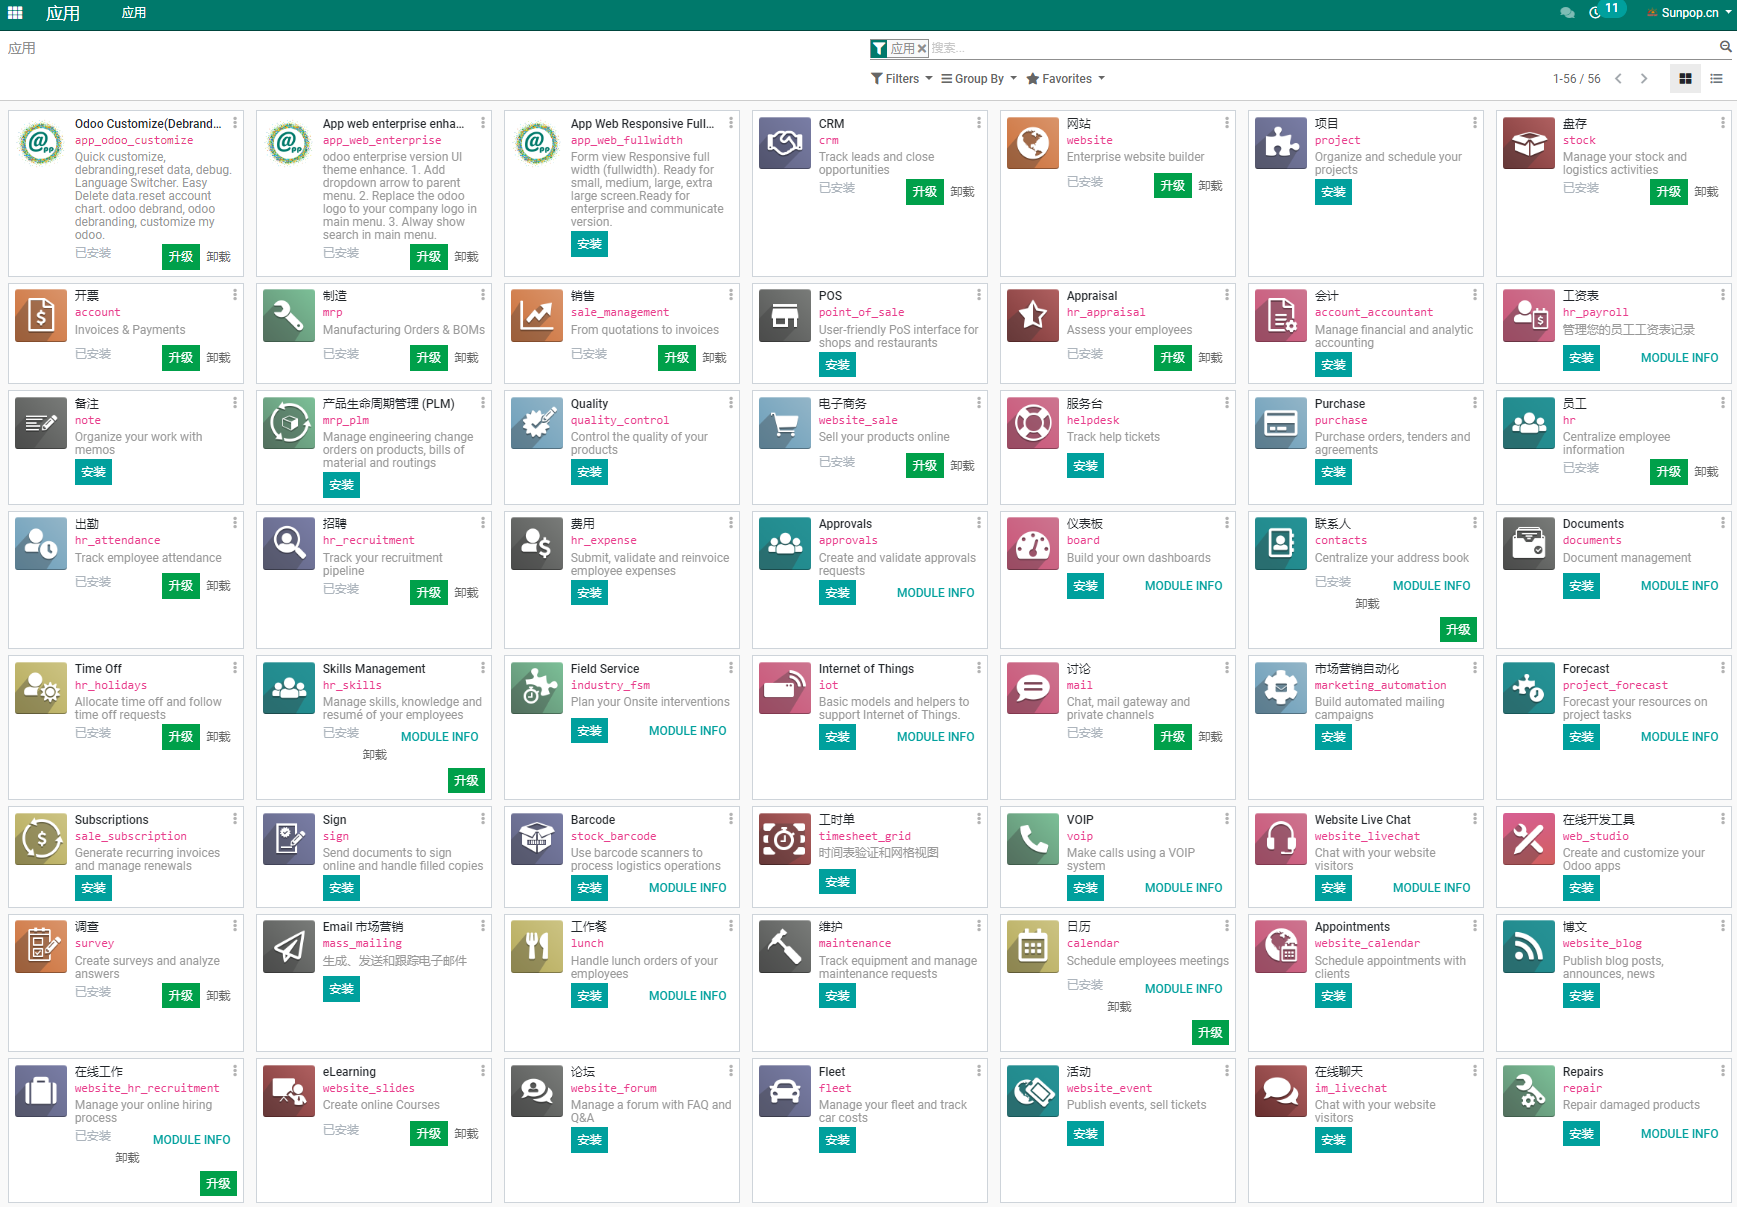Image resolution: width=1737 pixels, height=1207 pixels.
Task: Click the 制造 mrp wrench icon
Action: pos(289,315)
